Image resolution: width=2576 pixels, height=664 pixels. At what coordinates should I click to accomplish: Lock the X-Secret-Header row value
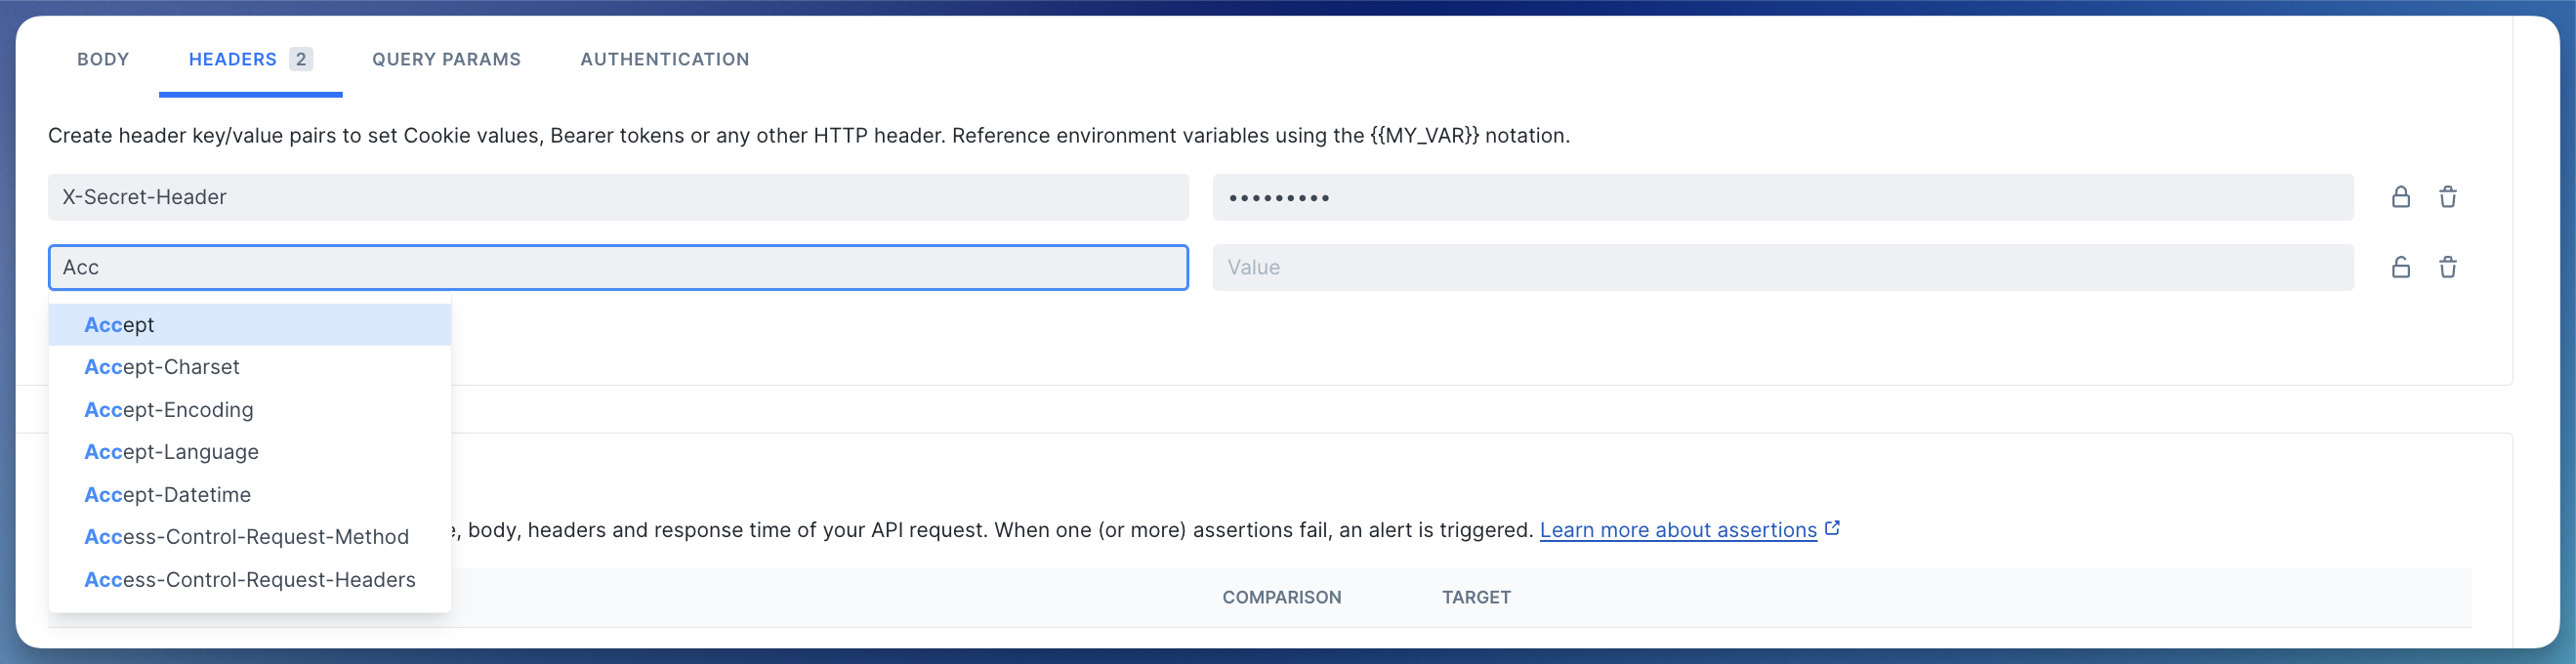pyautogui.click(x=2400, y=197)
